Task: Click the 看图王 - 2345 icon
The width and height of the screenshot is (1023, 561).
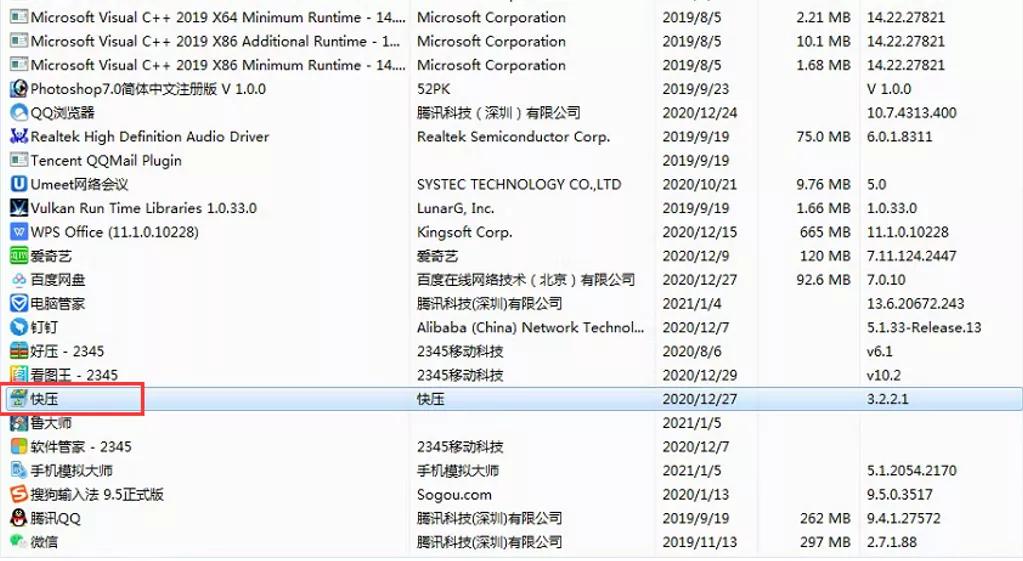Action: pos(20,375)
